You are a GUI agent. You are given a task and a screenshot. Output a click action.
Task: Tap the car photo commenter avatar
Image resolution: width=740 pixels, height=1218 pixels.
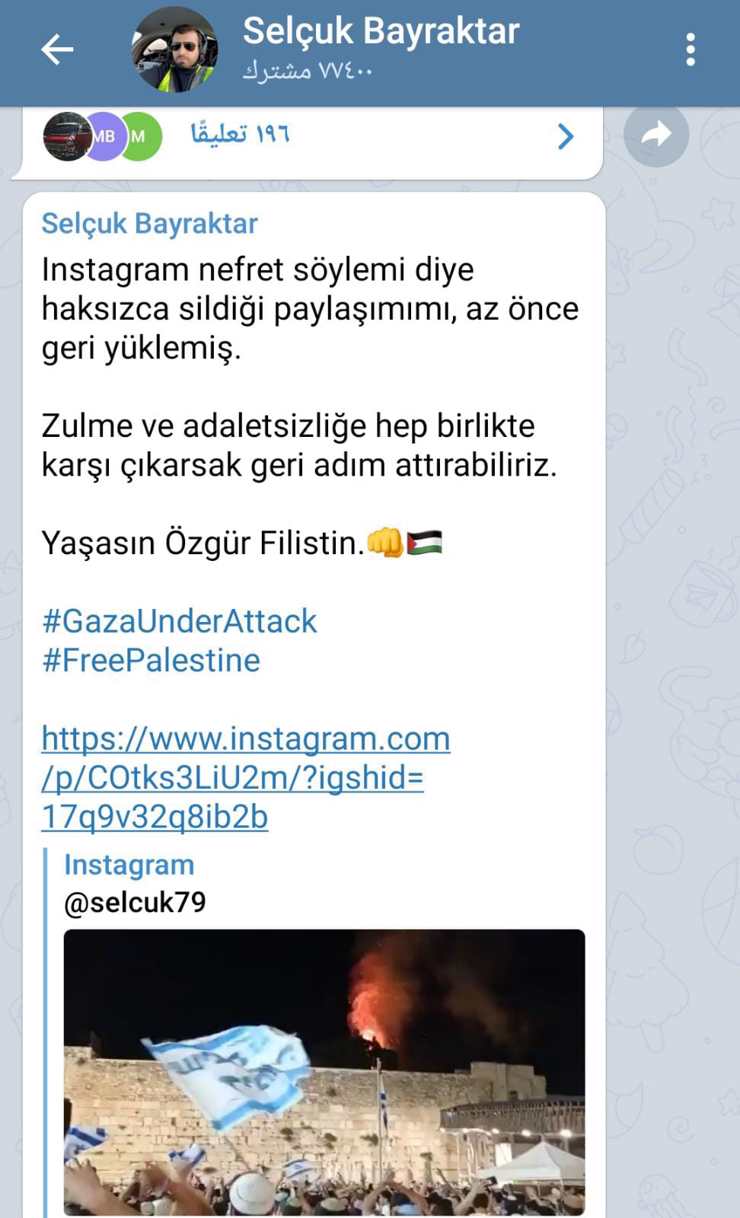tap(66, 136)
